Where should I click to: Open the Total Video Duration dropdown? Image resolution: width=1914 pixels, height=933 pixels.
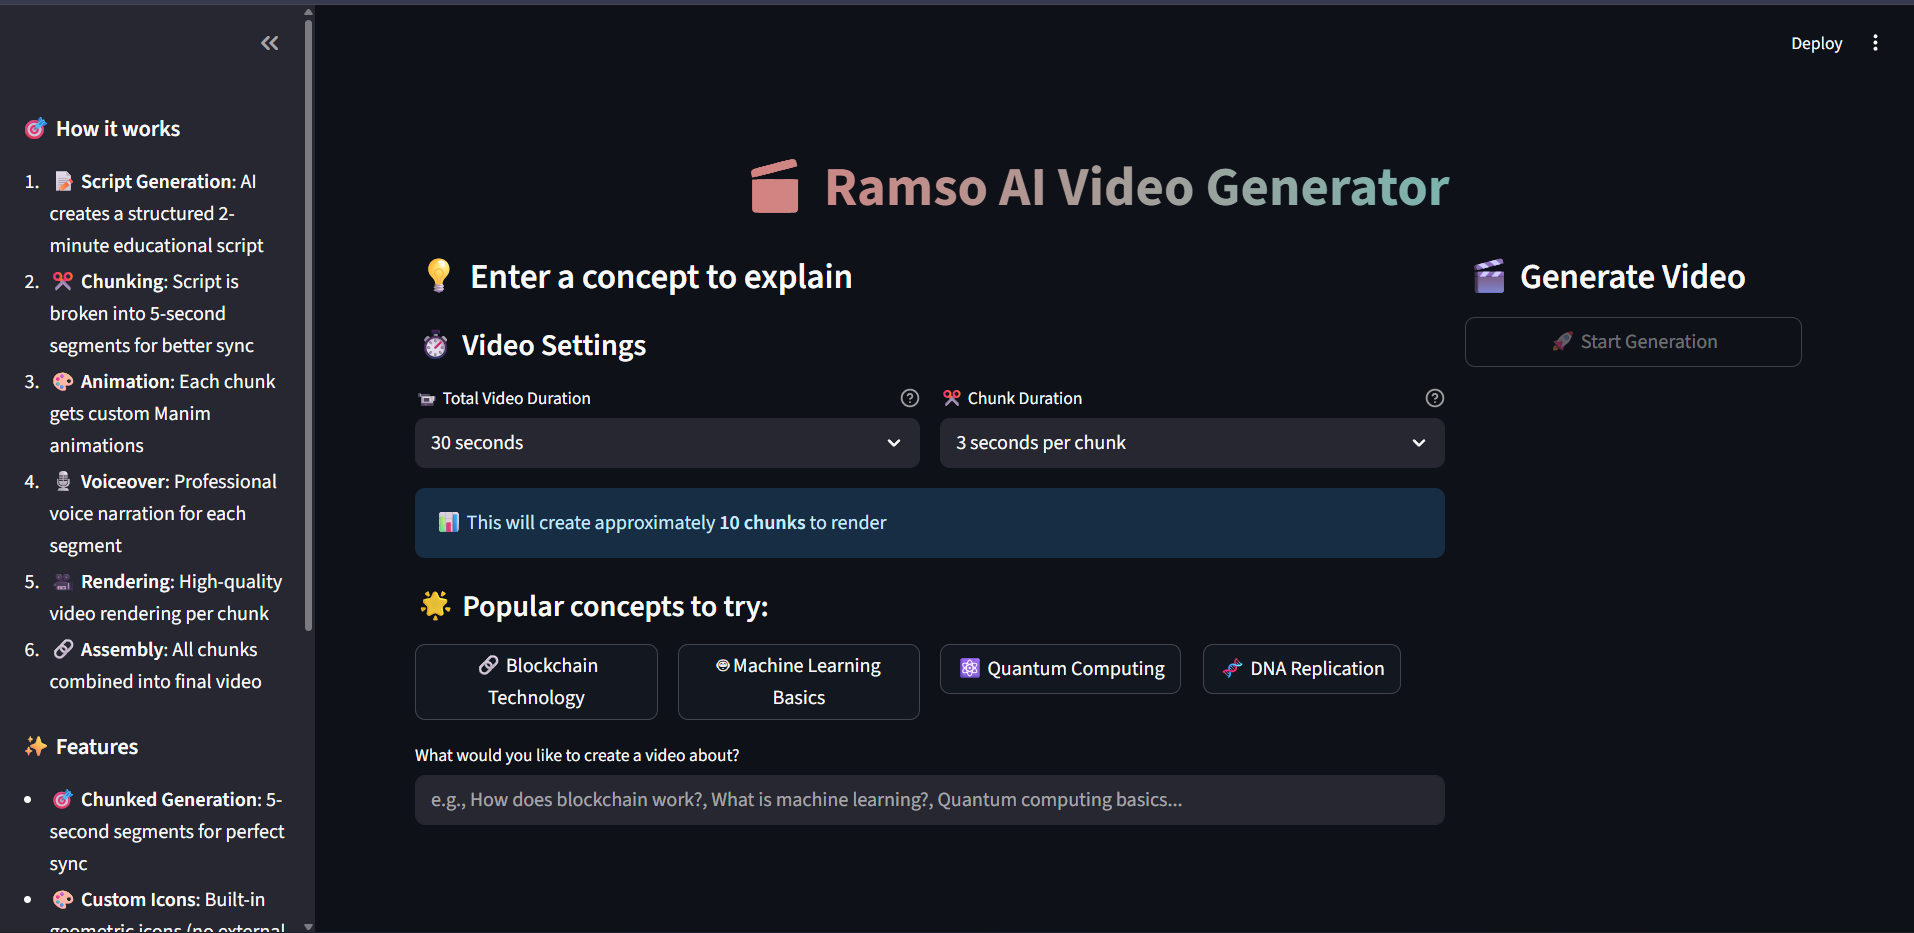pos(667,443)
